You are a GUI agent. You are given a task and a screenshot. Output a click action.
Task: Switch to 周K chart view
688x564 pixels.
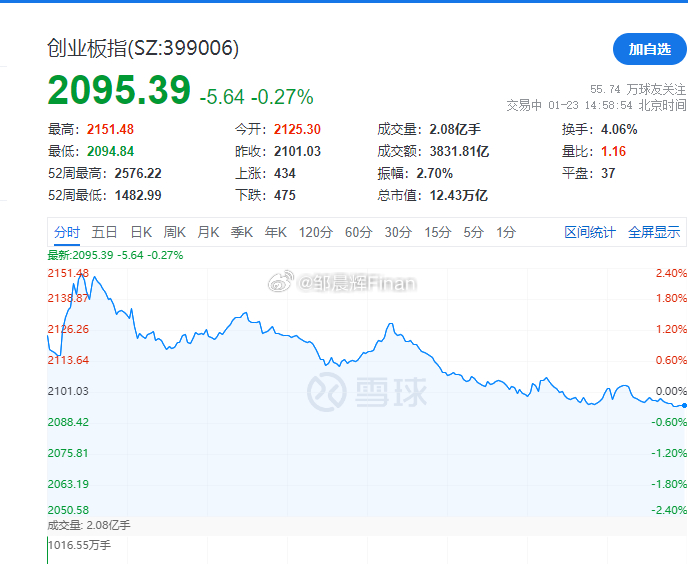point(175,232)
